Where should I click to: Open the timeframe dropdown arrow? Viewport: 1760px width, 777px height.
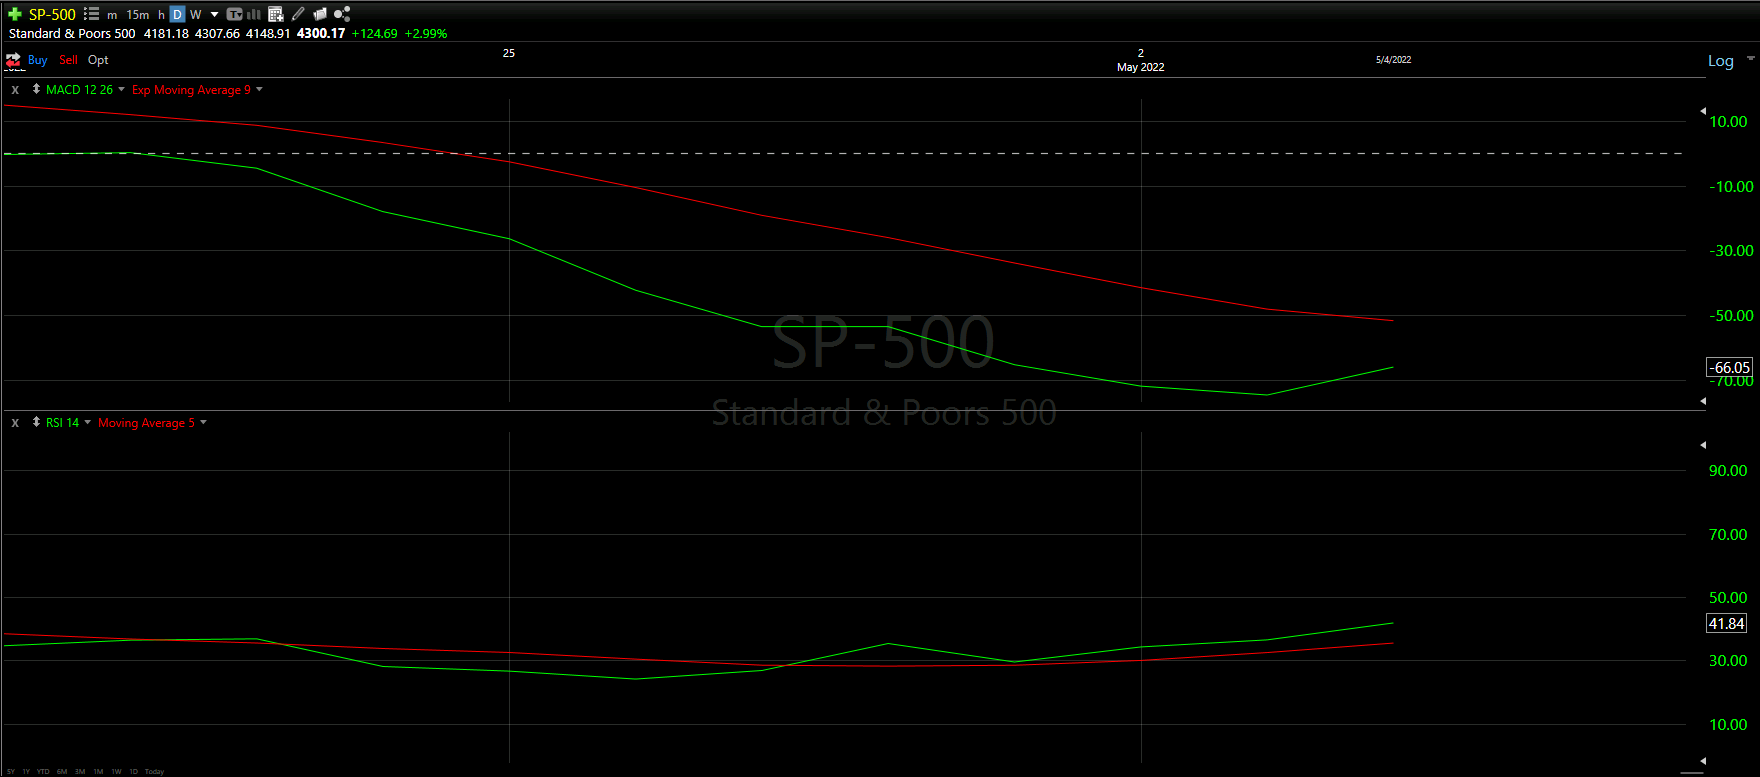[214, 14]
